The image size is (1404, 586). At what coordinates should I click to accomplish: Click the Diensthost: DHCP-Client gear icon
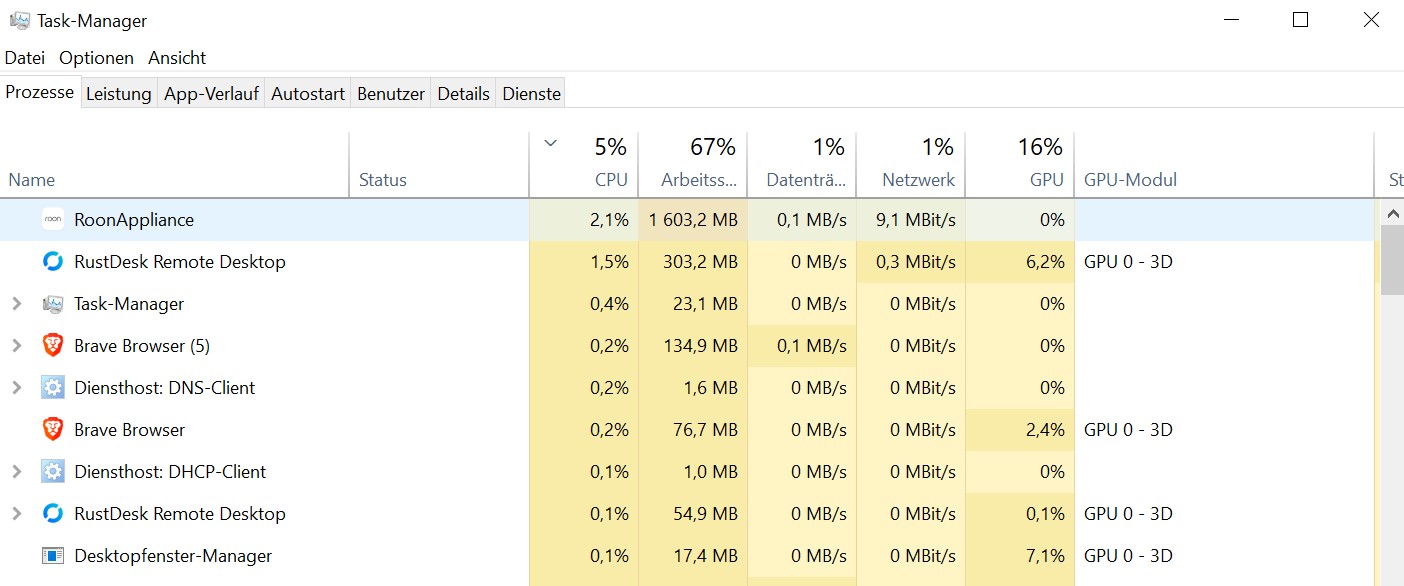pos(53,472)
